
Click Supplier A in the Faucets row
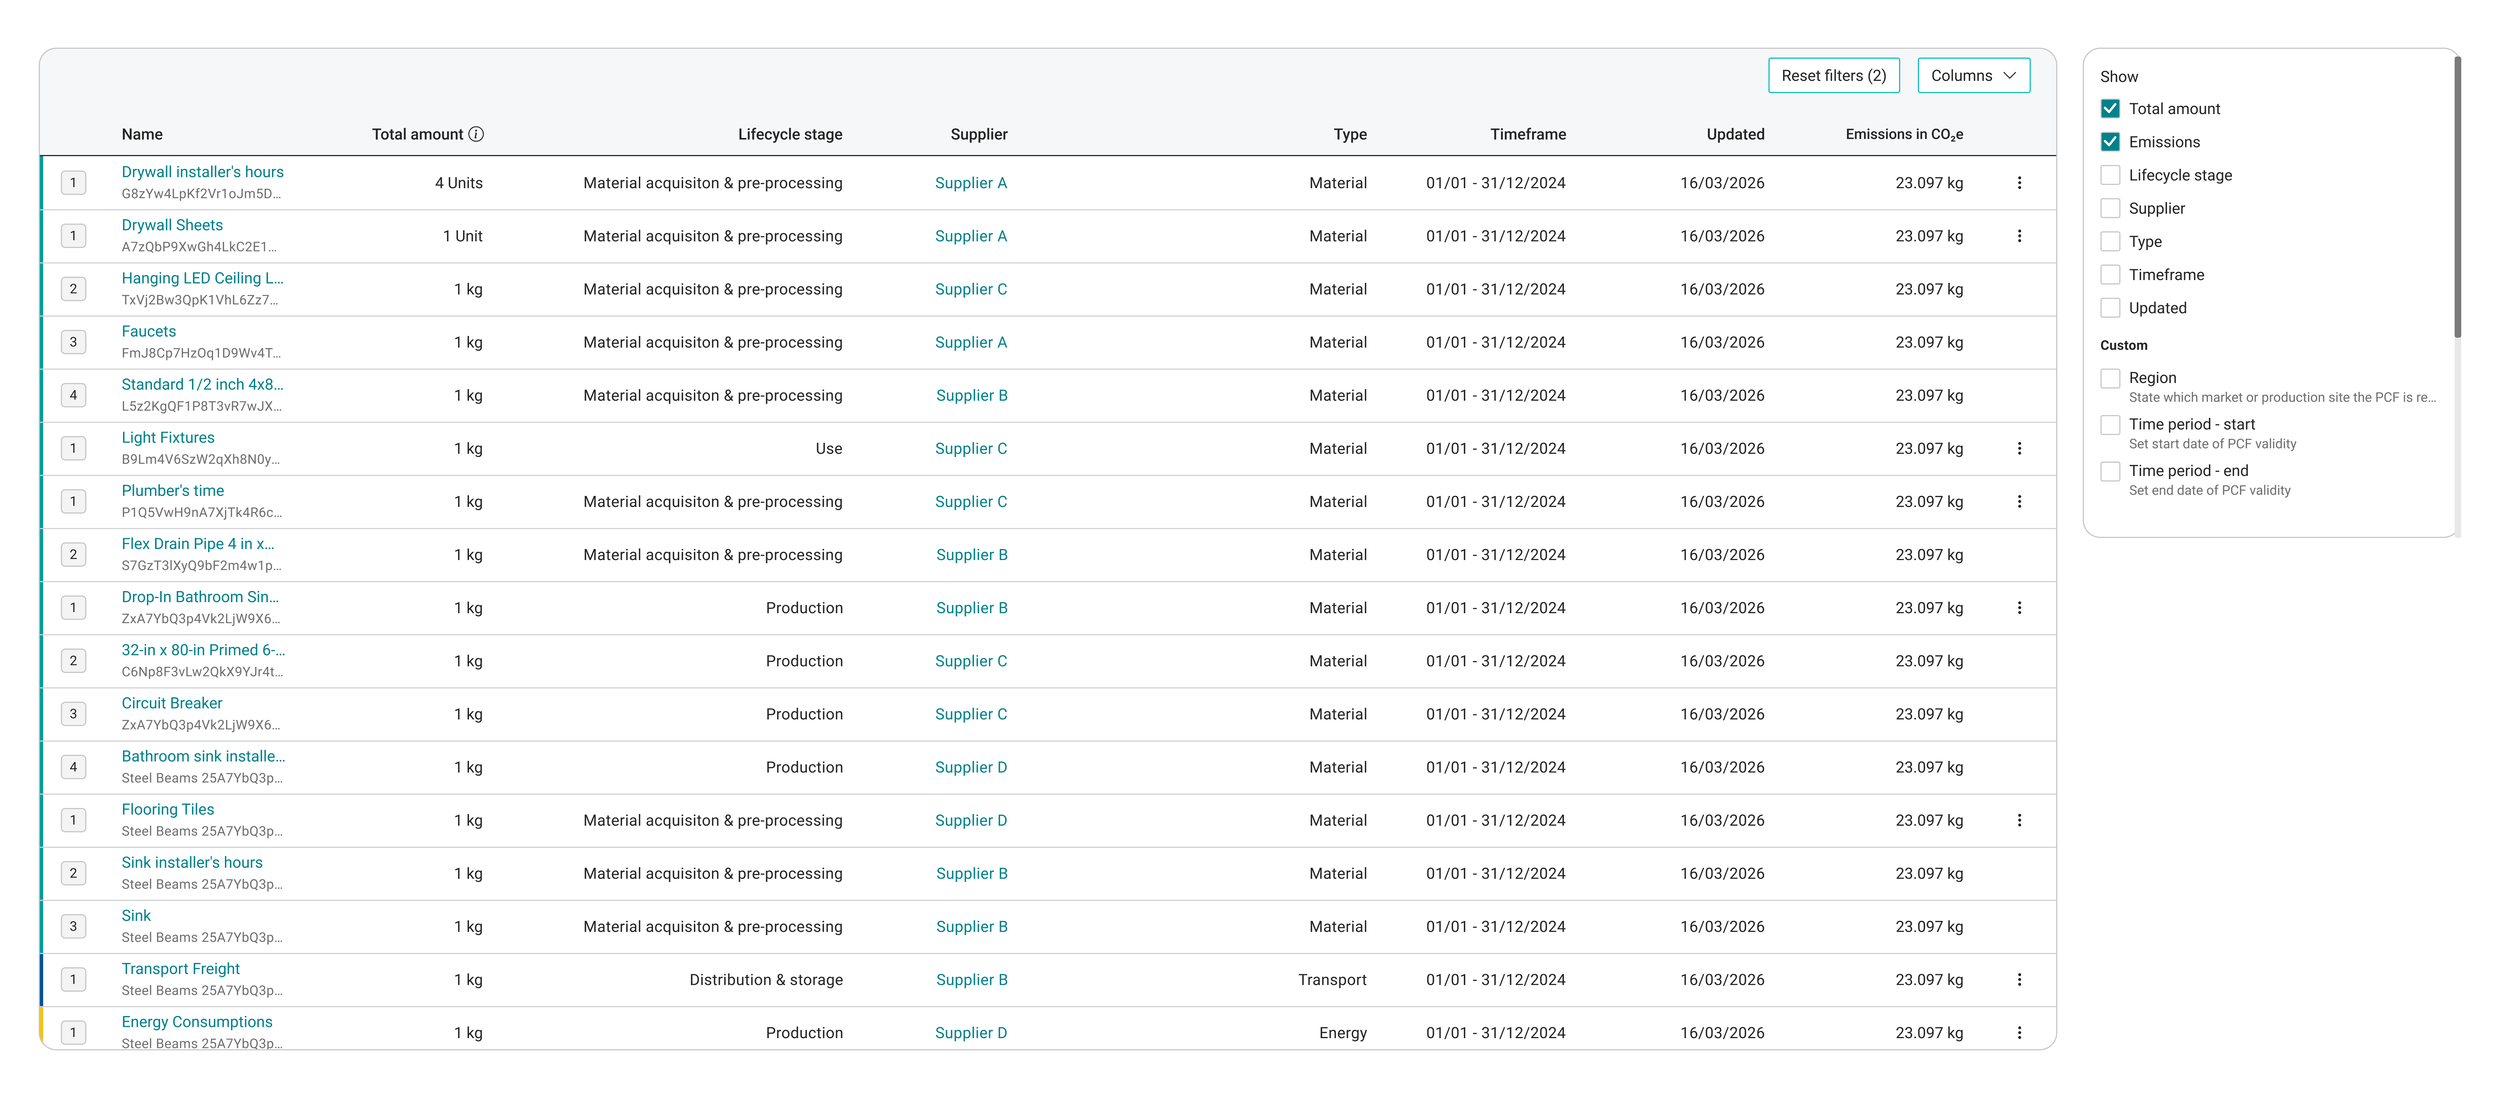[x=971, y=342]
